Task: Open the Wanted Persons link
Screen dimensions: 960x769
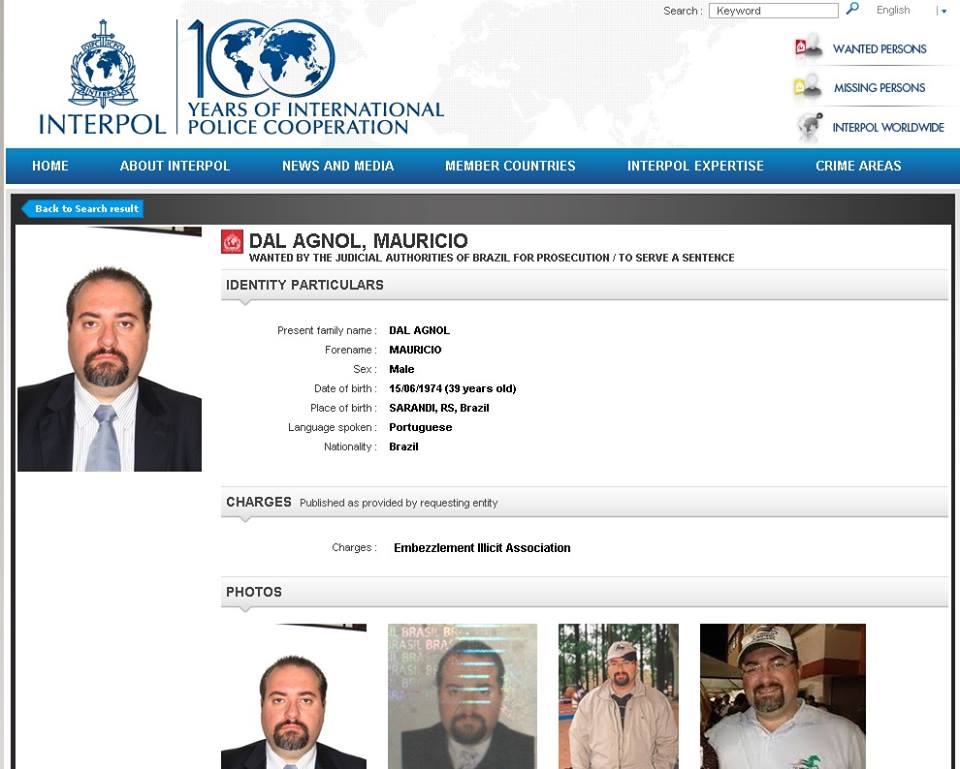Action: pyautogui.click(x=879, y=49)
